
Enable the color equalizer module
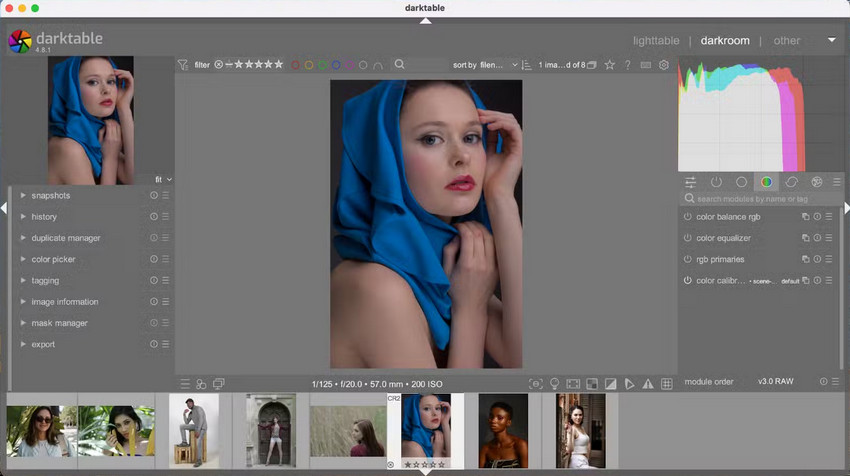click(x=687, y=237)
